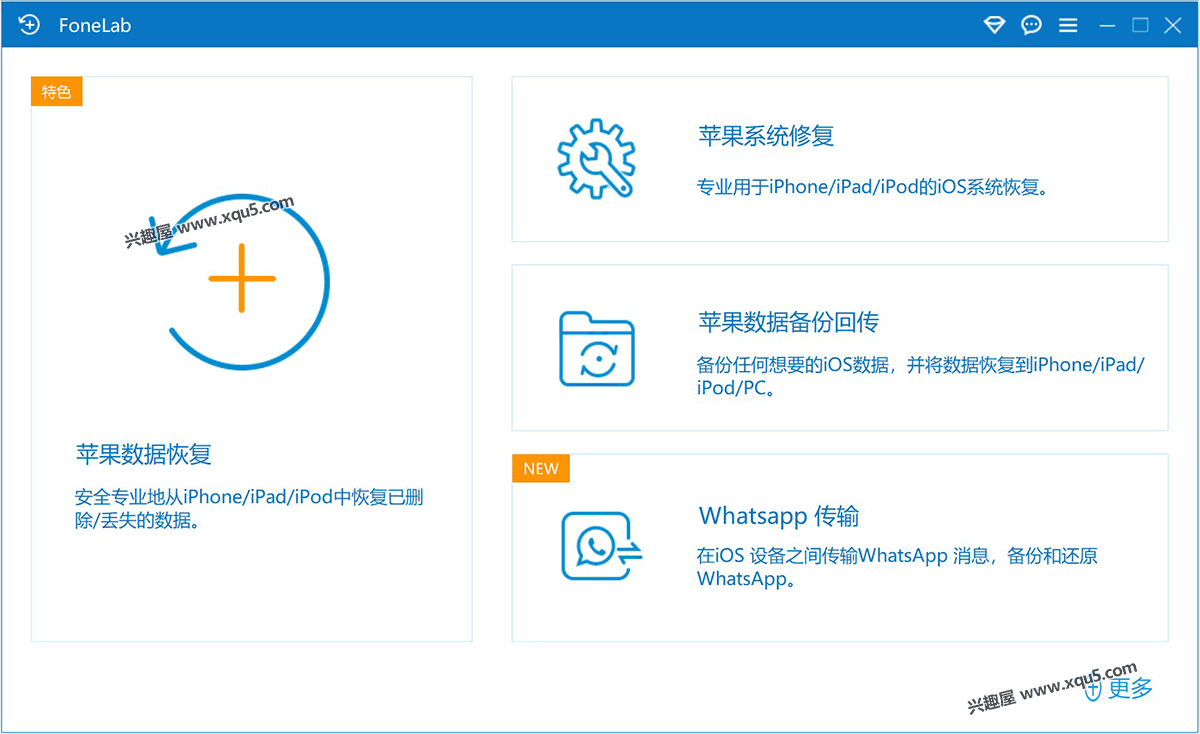
Task: Select 苹果系统修复 title
Action: tap(766, 136)
